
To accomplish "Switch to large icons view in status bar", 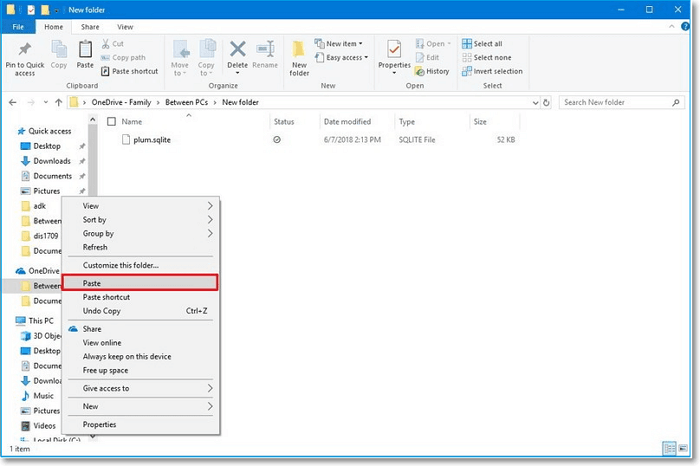I will pyautogui.click(x=681, y=447).
